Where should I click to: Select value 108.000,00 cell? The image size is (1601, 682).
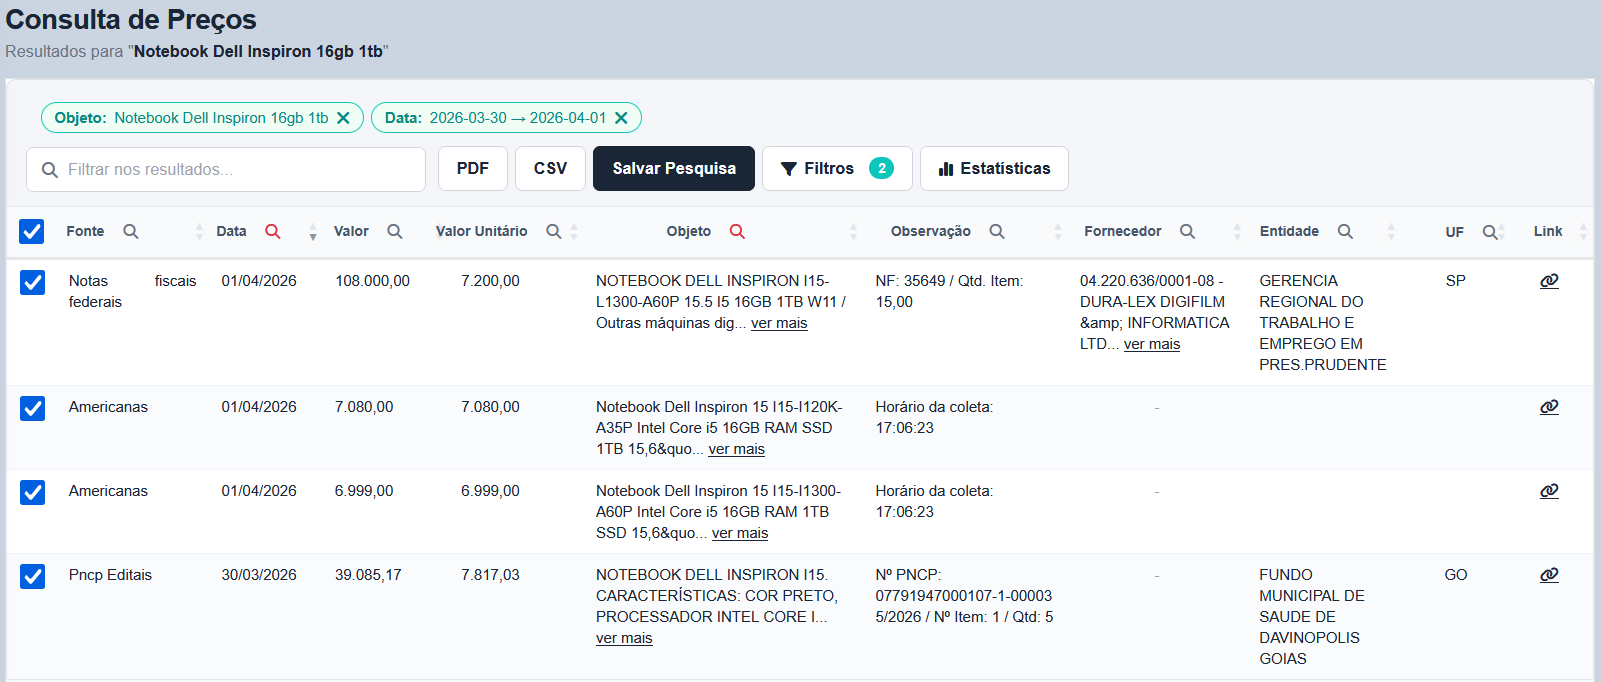[x=372, y=281]
